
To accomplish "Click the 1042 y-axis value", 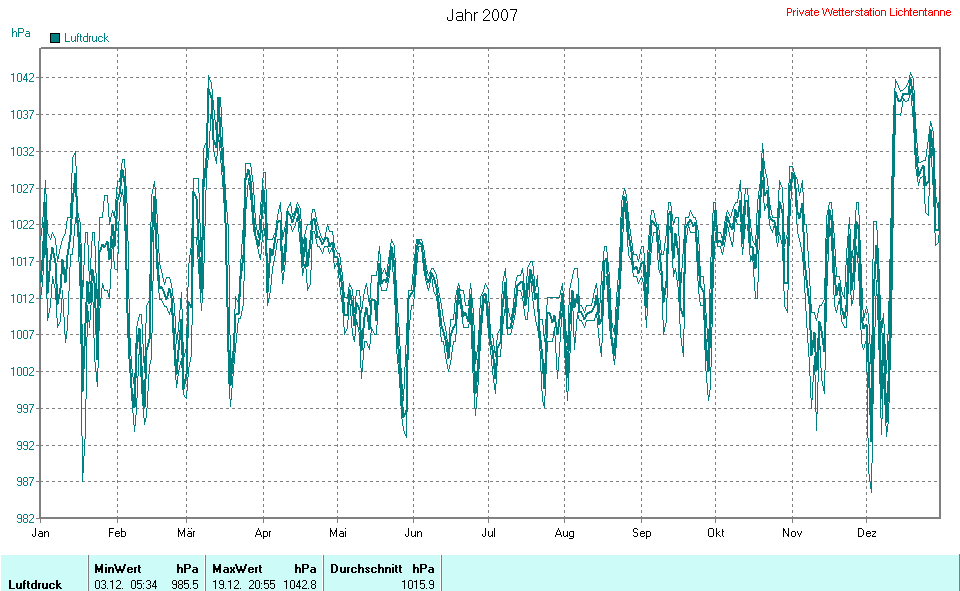I will click(22, 78).
